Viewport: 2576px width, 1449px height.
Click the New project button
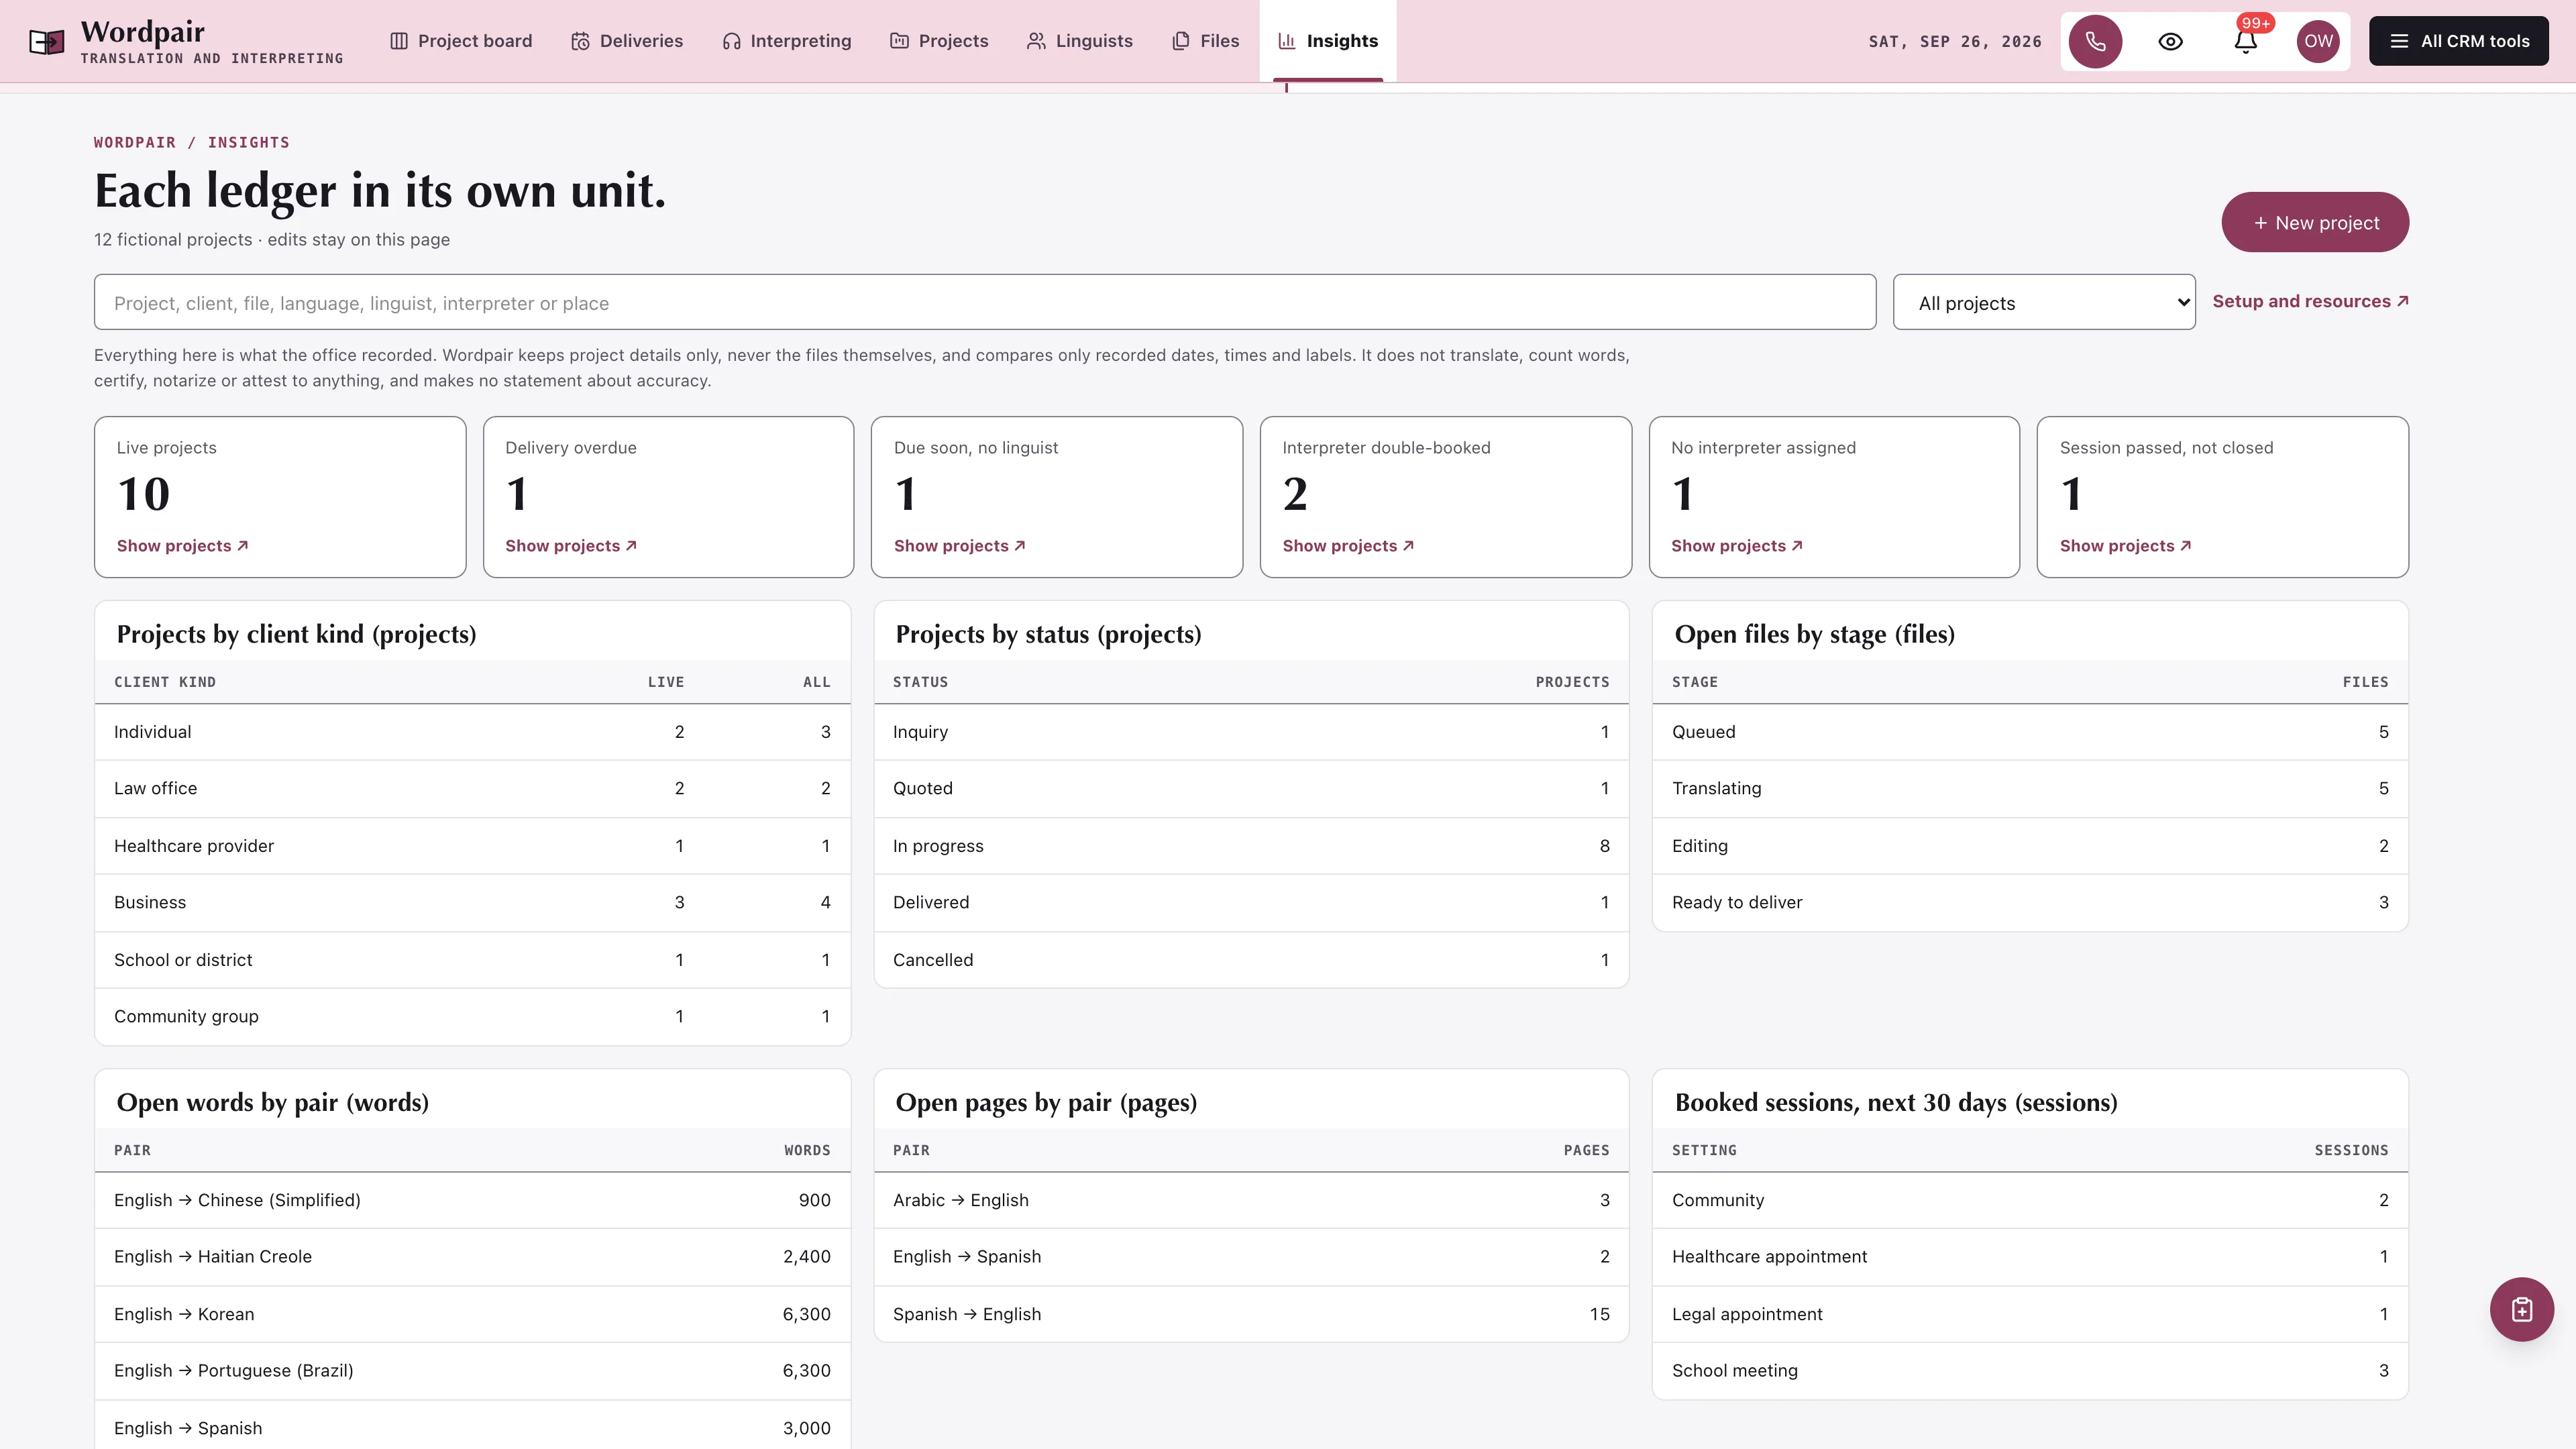[2315, 222]
